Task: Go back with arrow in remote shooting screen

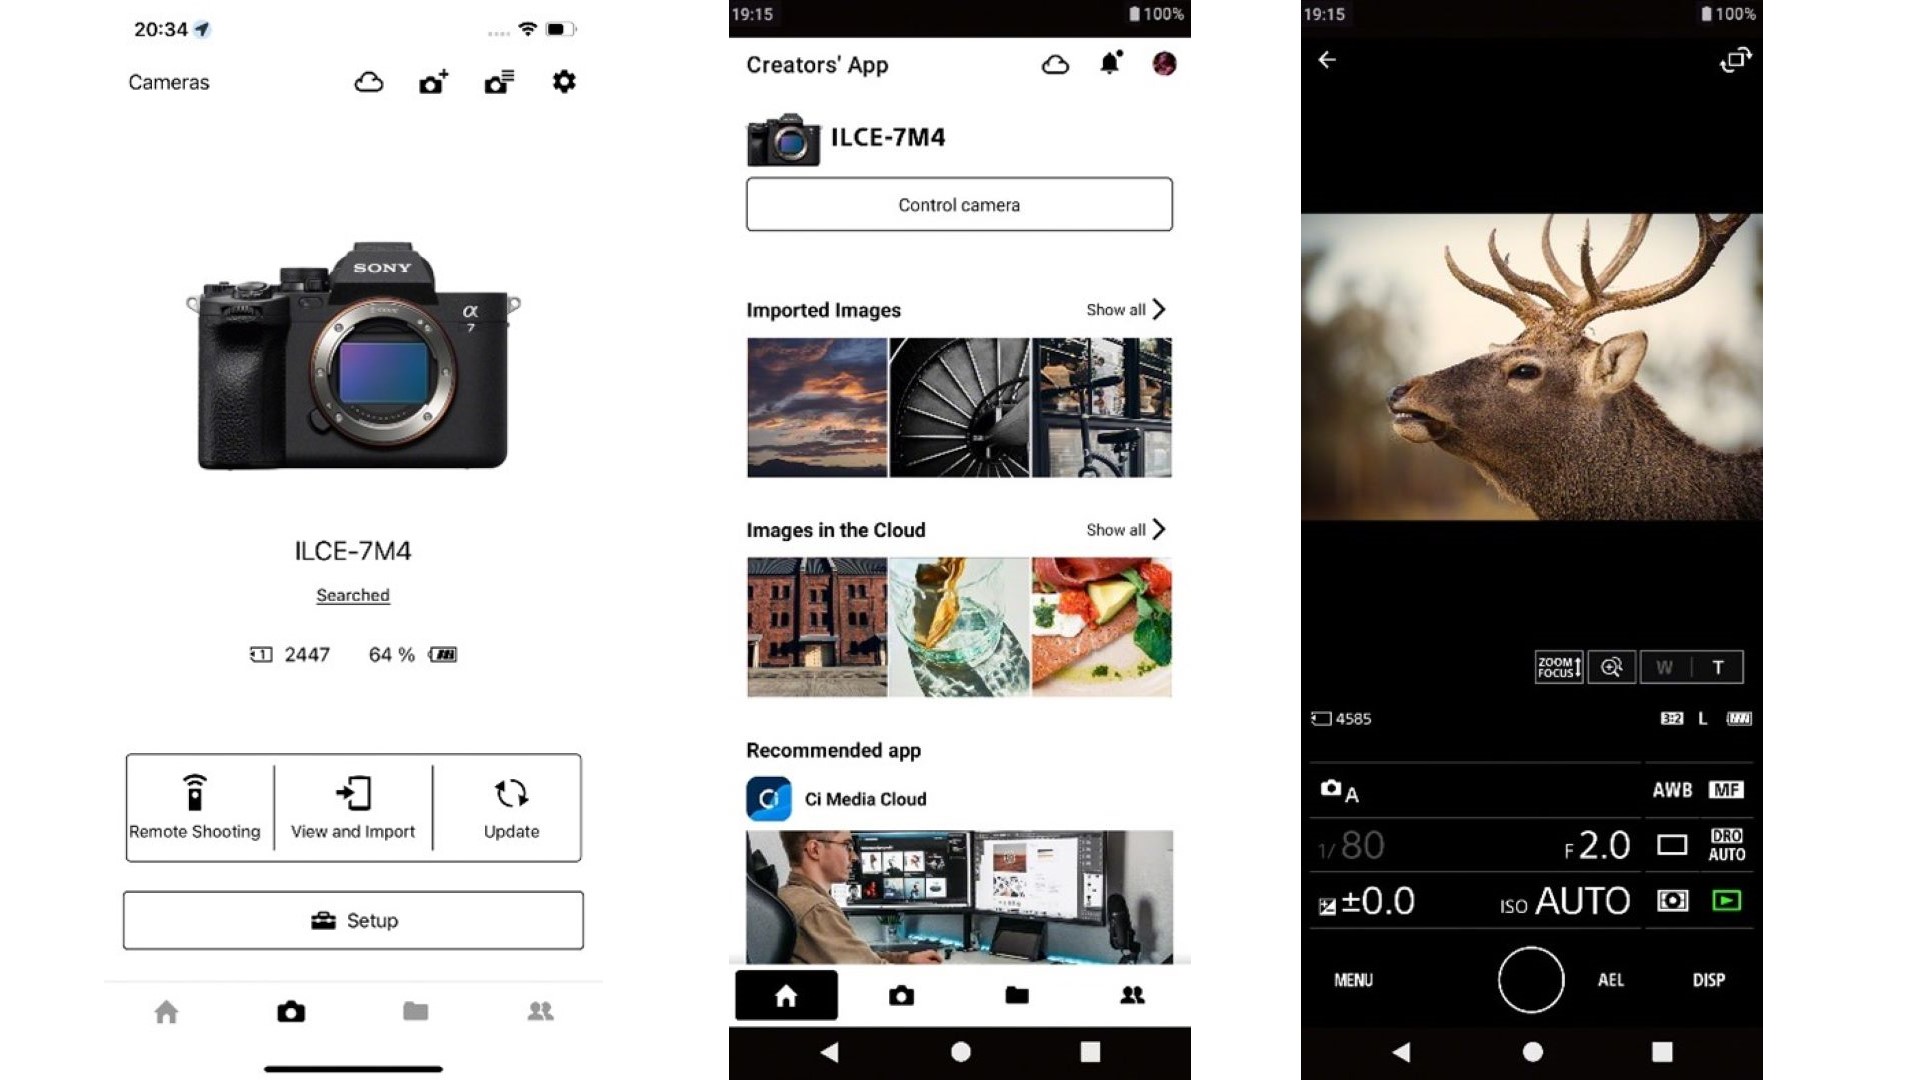Action: click(x=1327, y=60)
